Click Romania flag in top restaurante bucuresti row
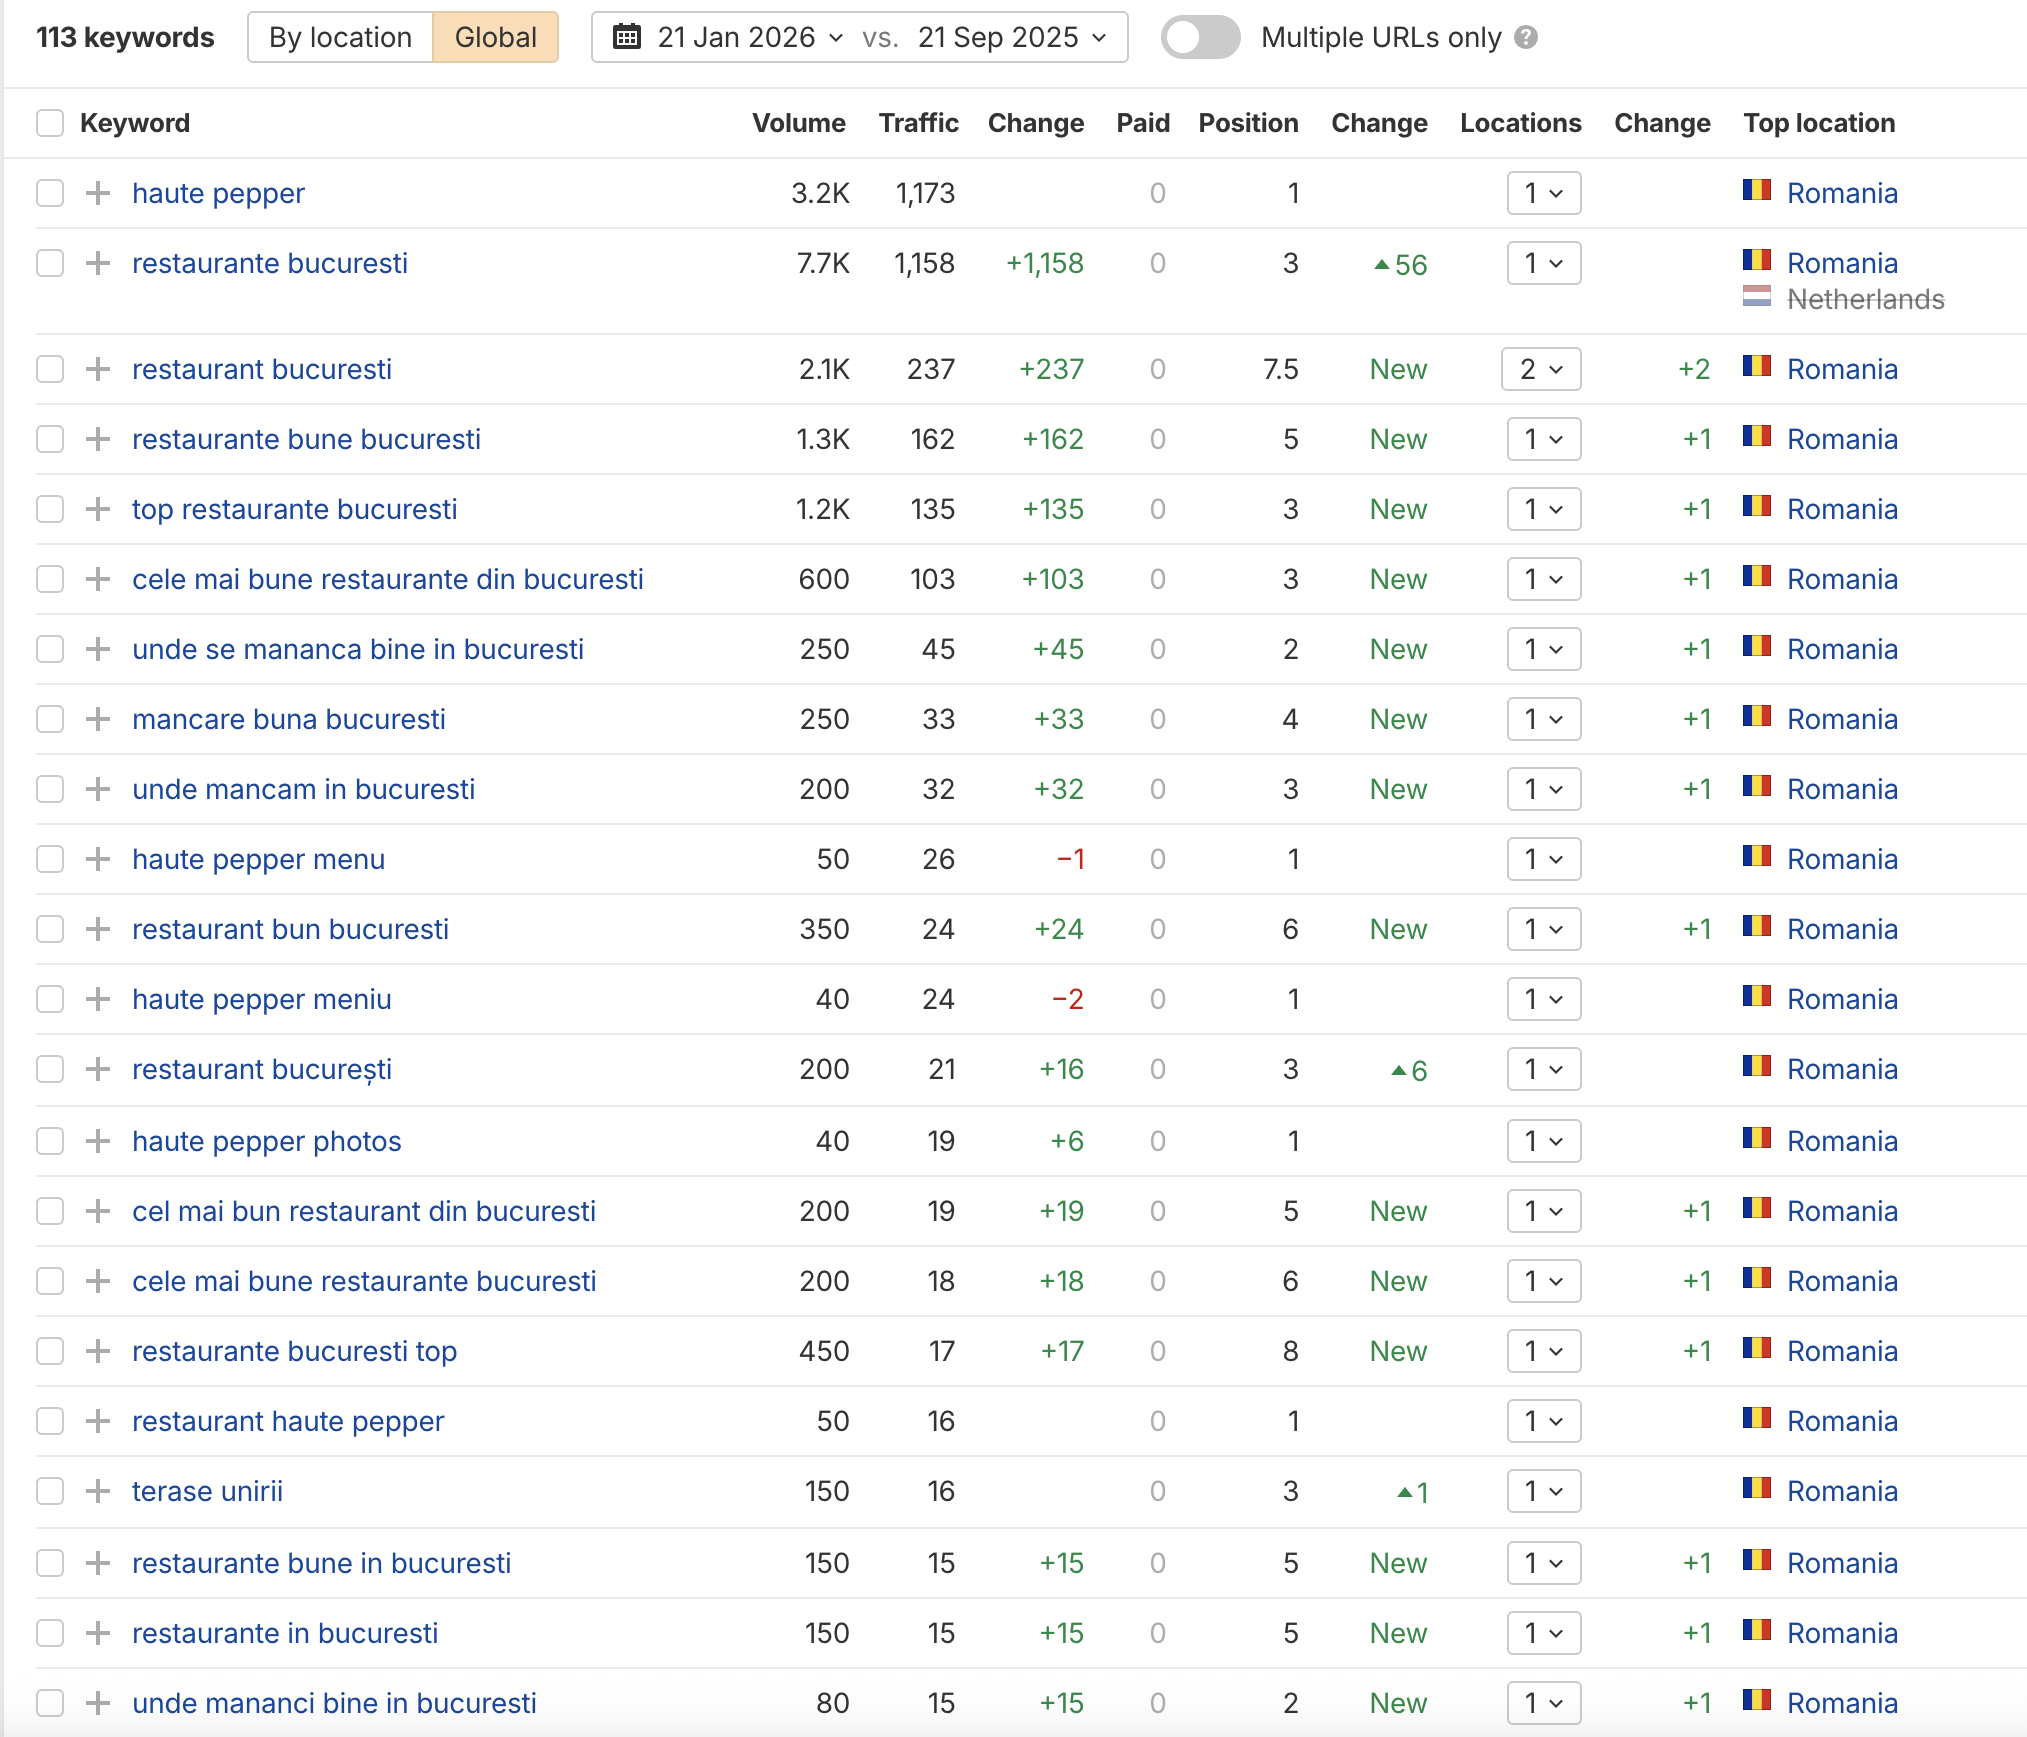The width and height of the screenshot is (2027, 1737). 1756,508
